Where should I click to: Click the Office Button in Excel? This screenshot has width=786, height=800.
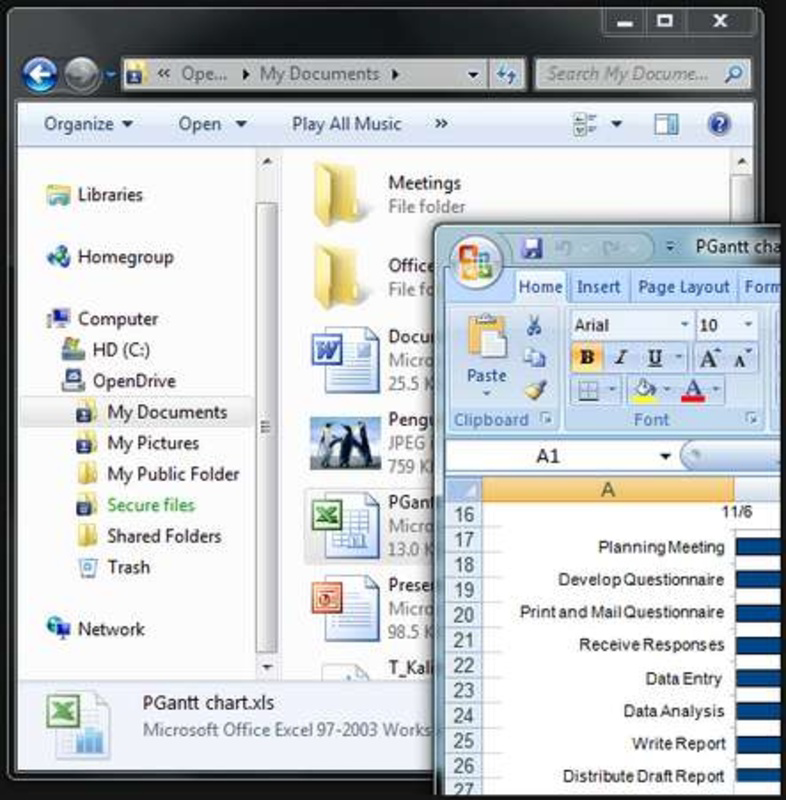476,261
